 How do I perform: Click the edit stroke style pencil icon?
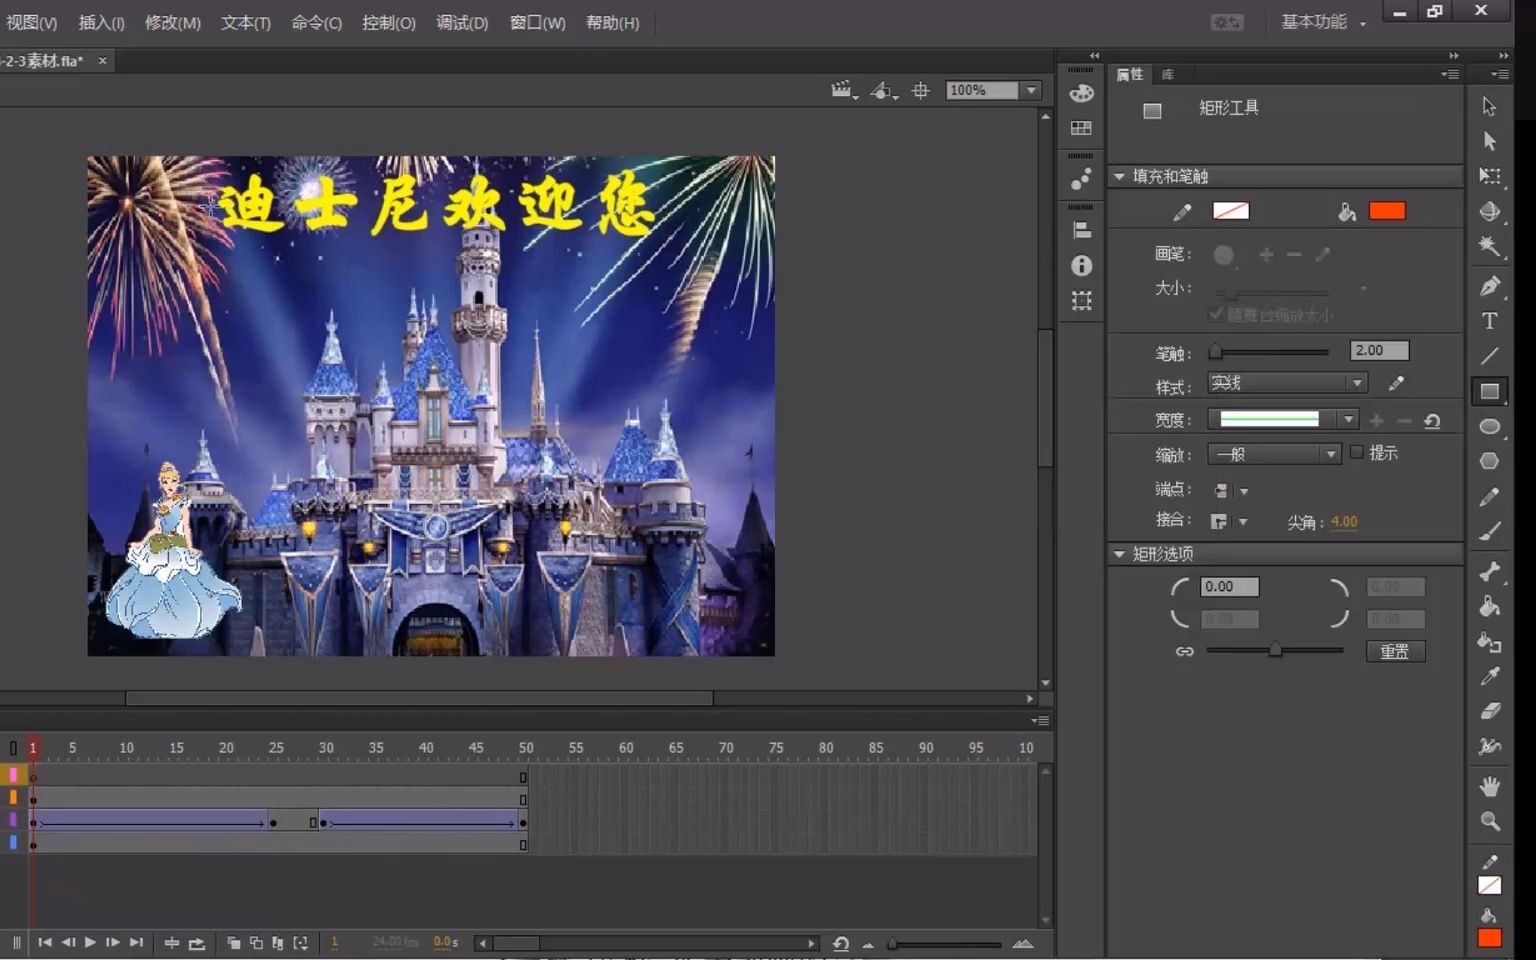coord(1396,383)
